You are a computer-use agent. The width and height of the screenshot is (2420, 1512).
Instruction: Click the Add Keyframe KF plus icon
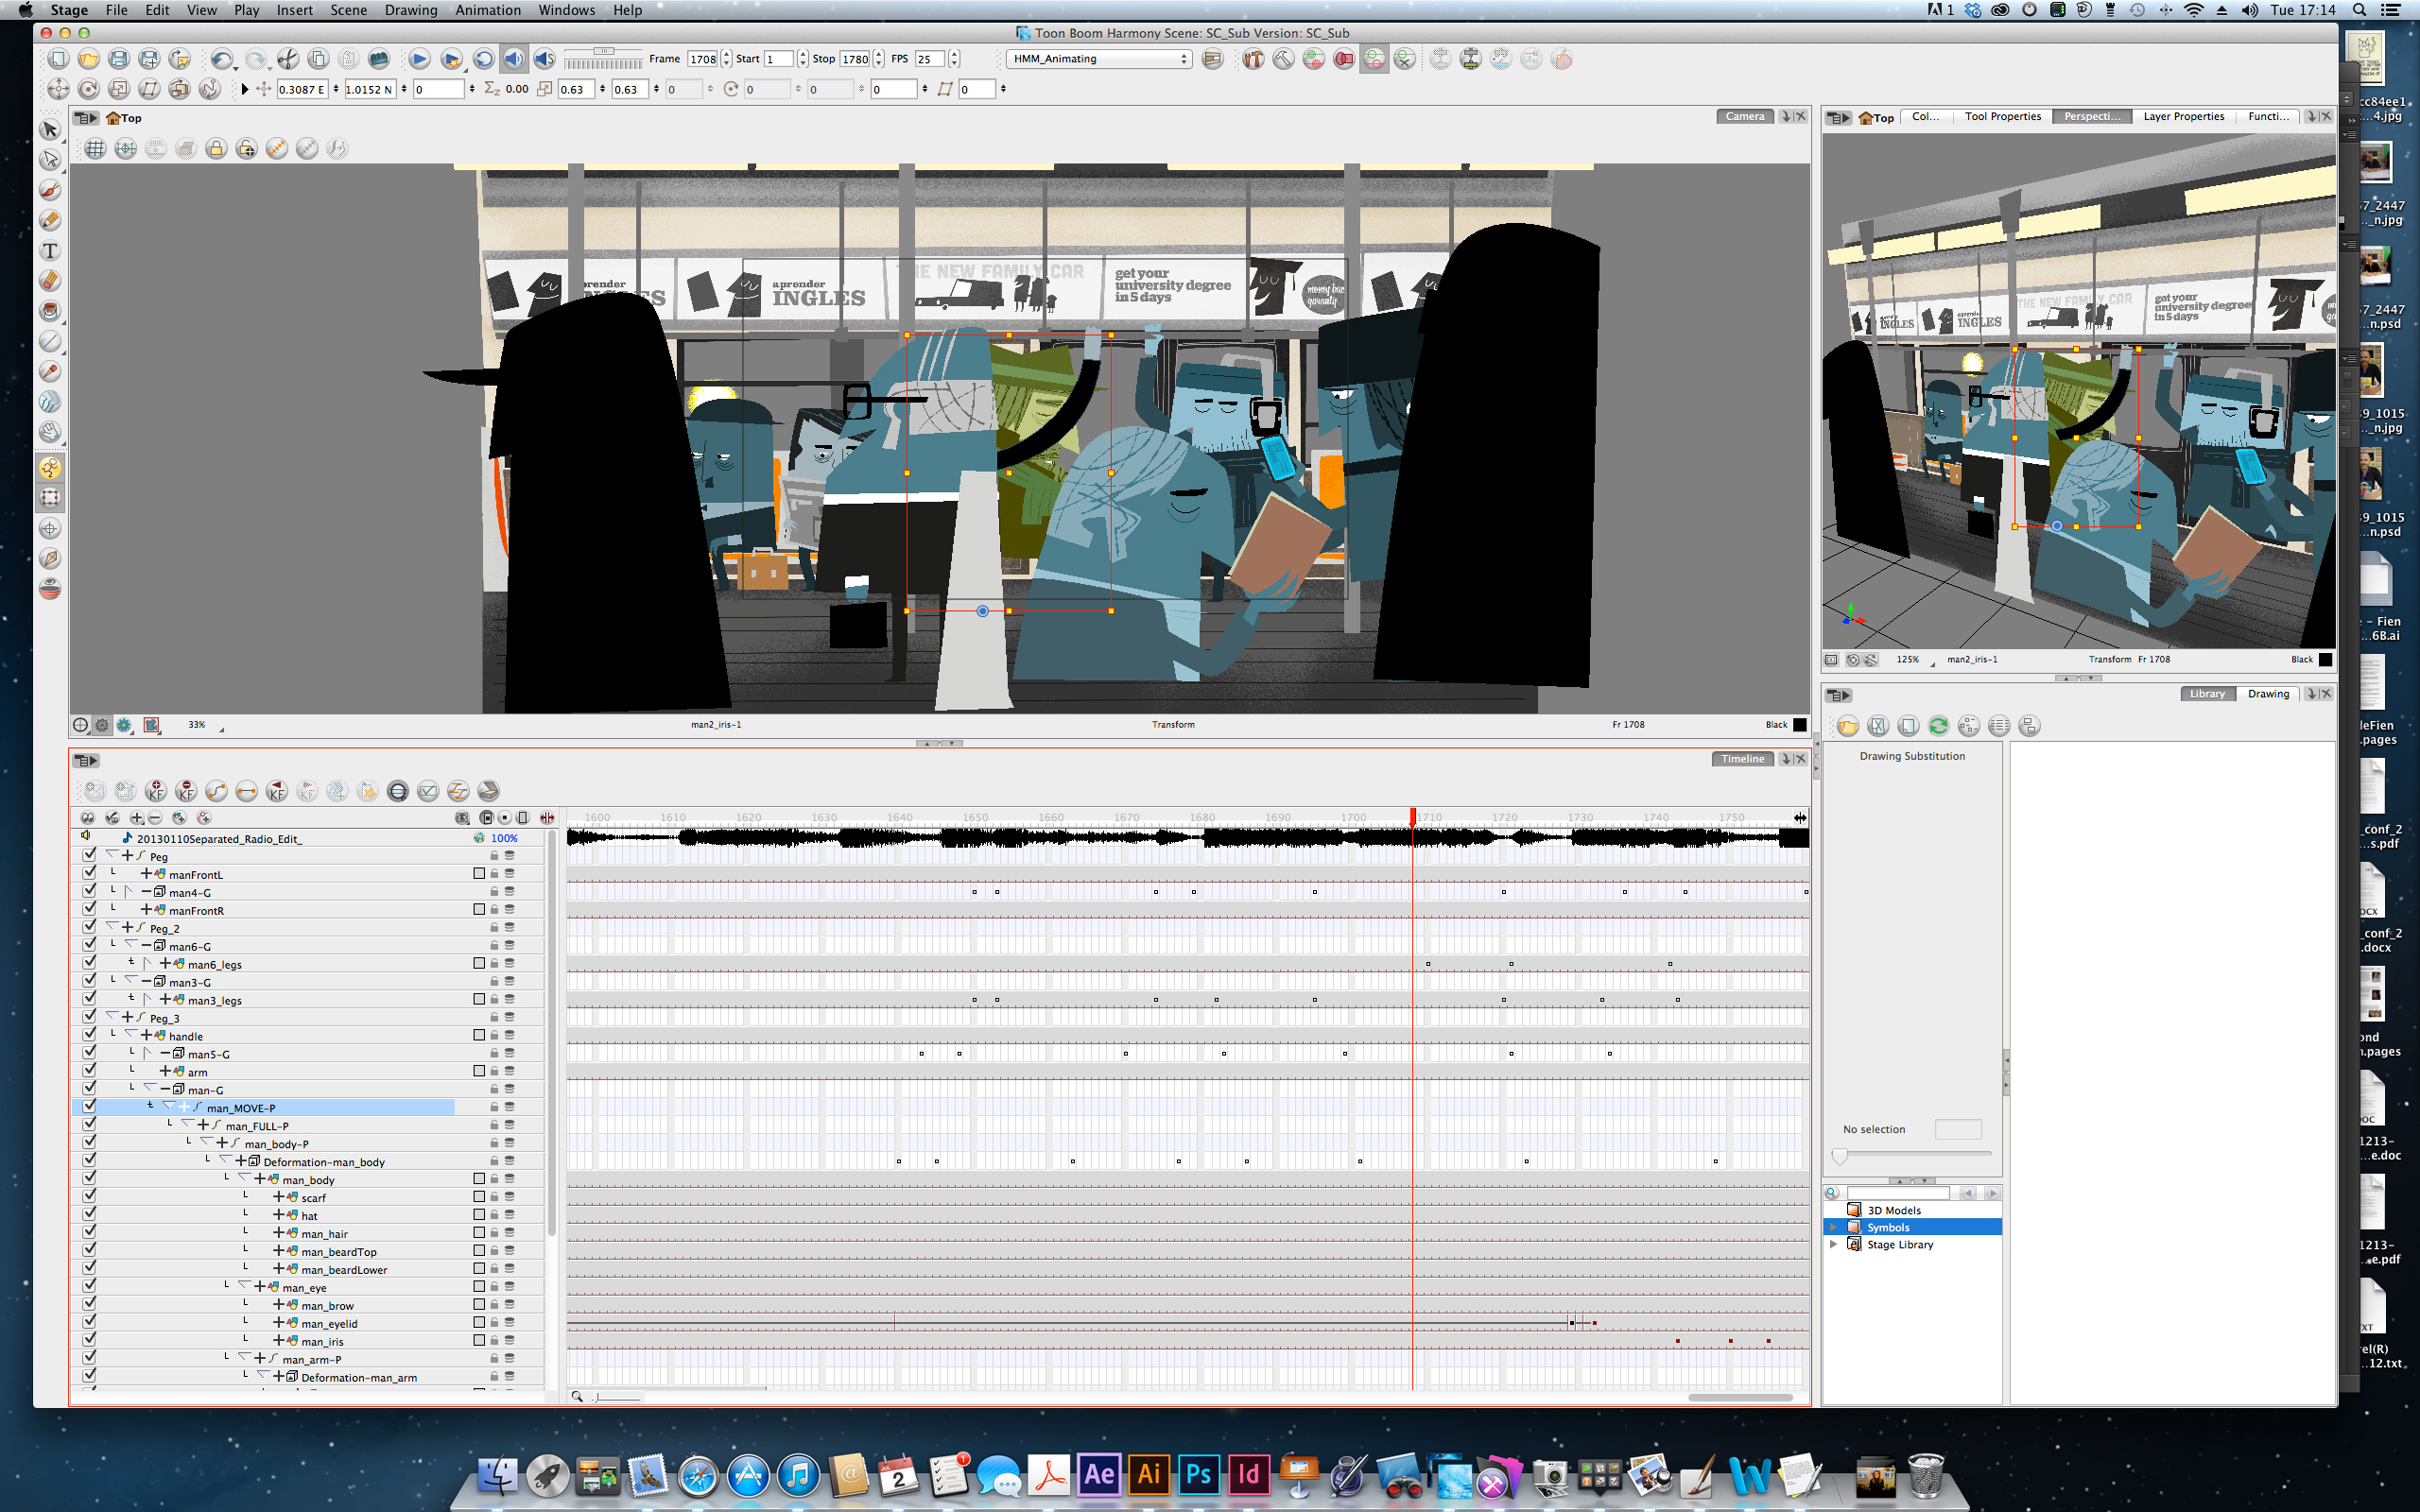(x=156, y=791)
